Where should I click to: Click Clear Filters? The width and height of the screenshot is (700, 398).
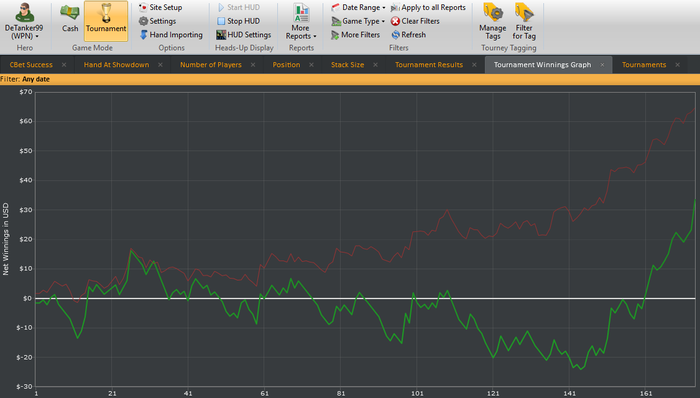coord(415,21)
